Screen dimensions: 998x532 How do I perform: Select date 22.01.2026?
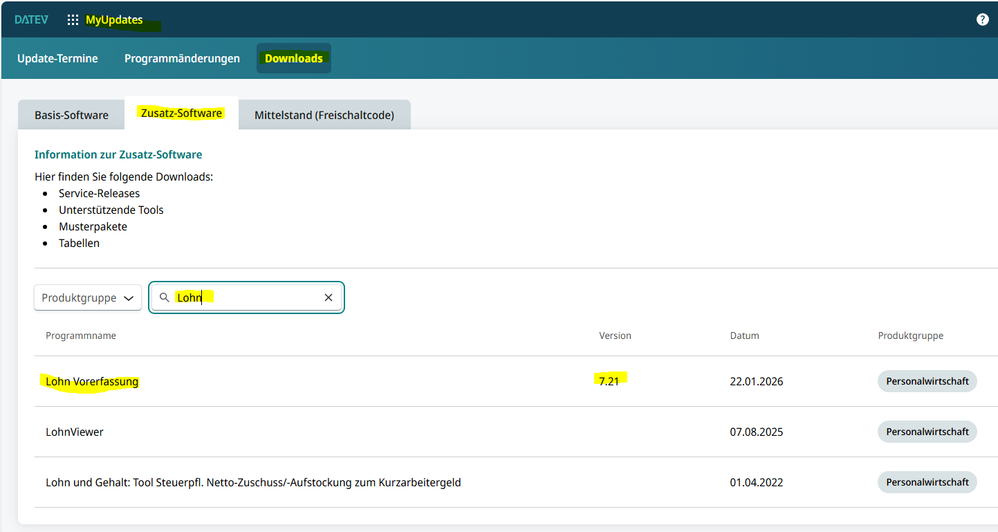click(757, 381)
